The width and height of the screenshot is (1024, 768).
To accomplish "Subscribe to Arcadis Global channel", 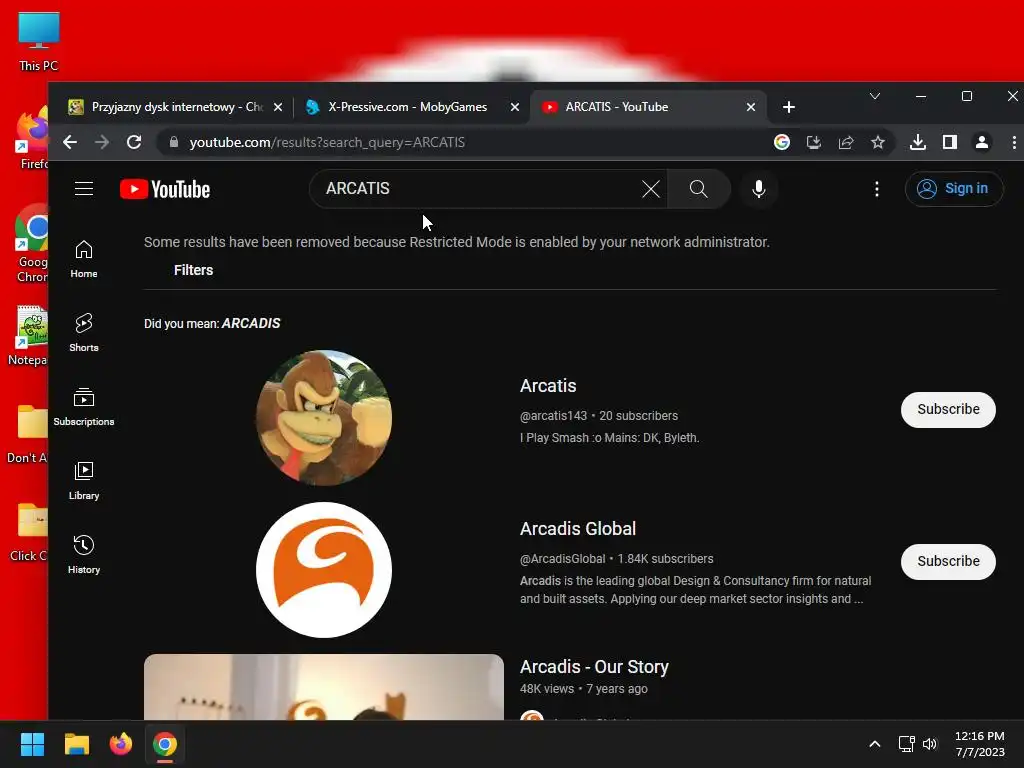I will pyautogui.click(x=948, y=562).
